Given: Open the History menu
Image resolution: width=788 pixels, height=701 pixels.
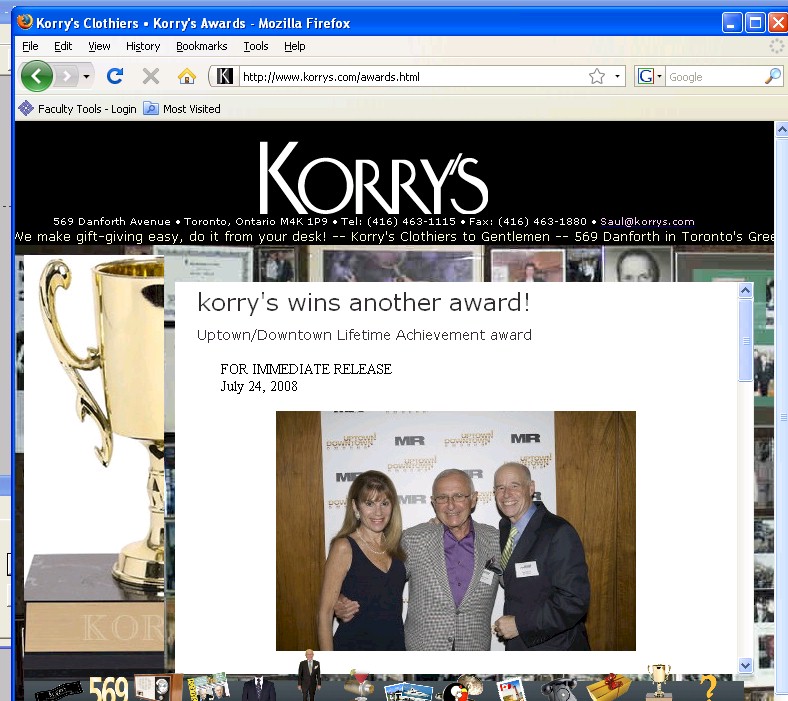Looking at the screenshot, I should pyautogui.click(x=143, y=46).
